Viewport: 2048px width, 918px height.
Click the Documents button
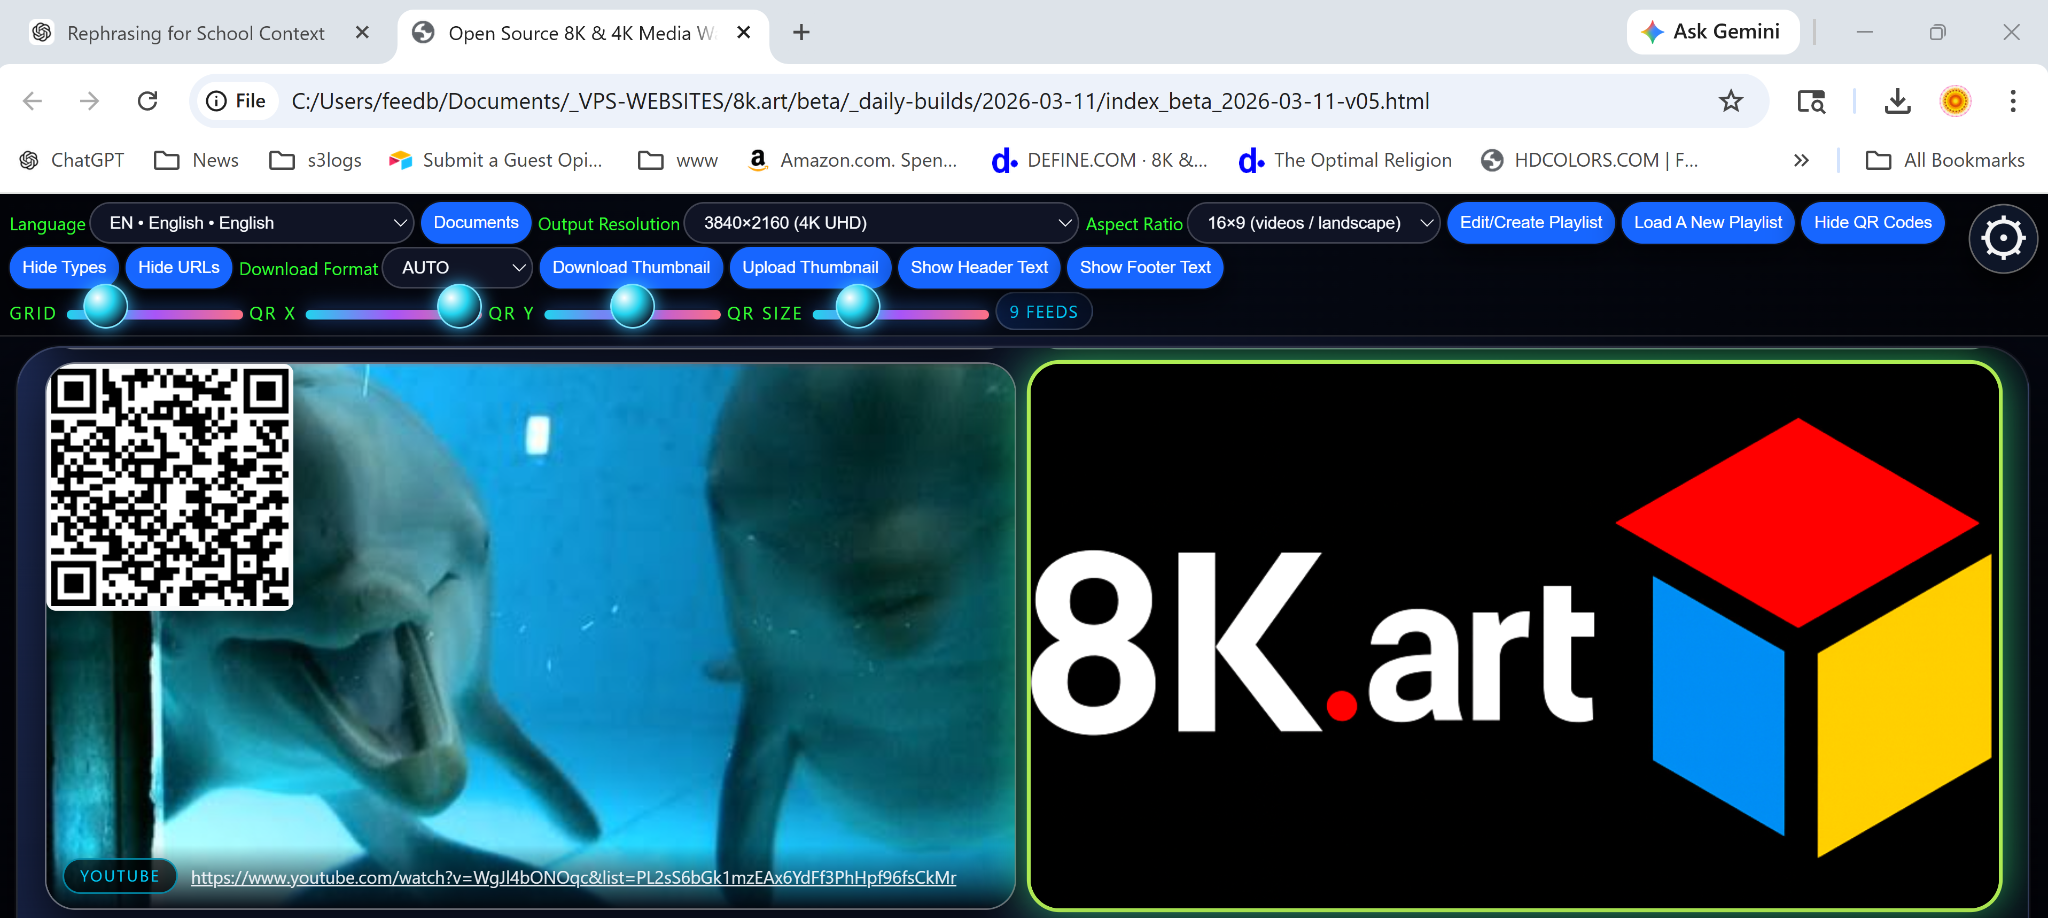click(476, 223)
